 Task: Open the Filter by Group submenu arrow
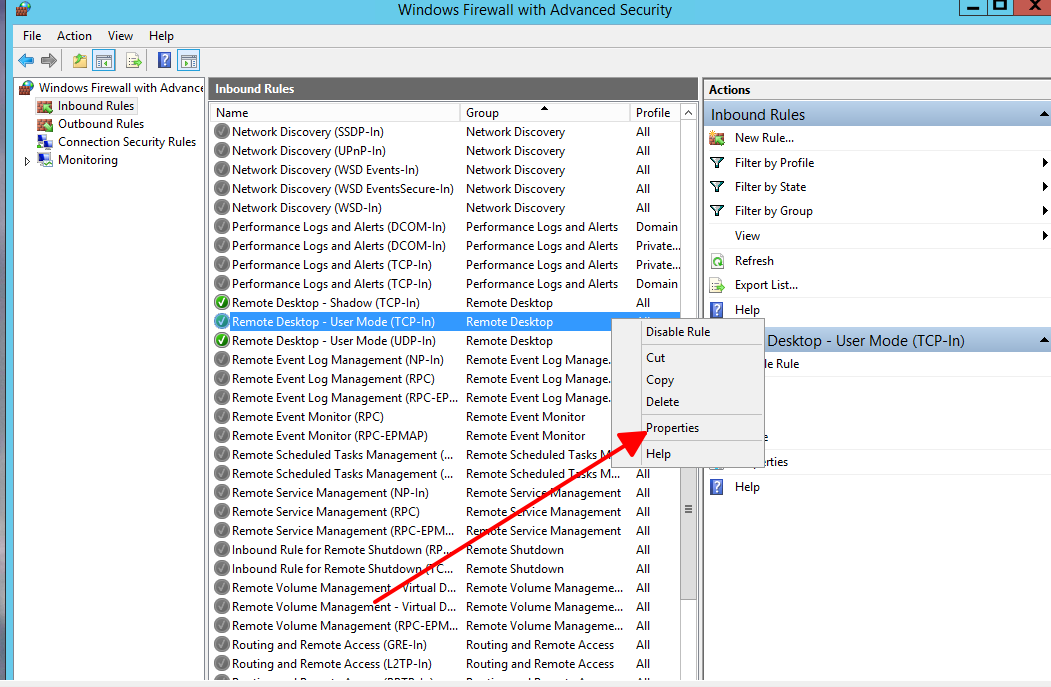pos(1044,211)
